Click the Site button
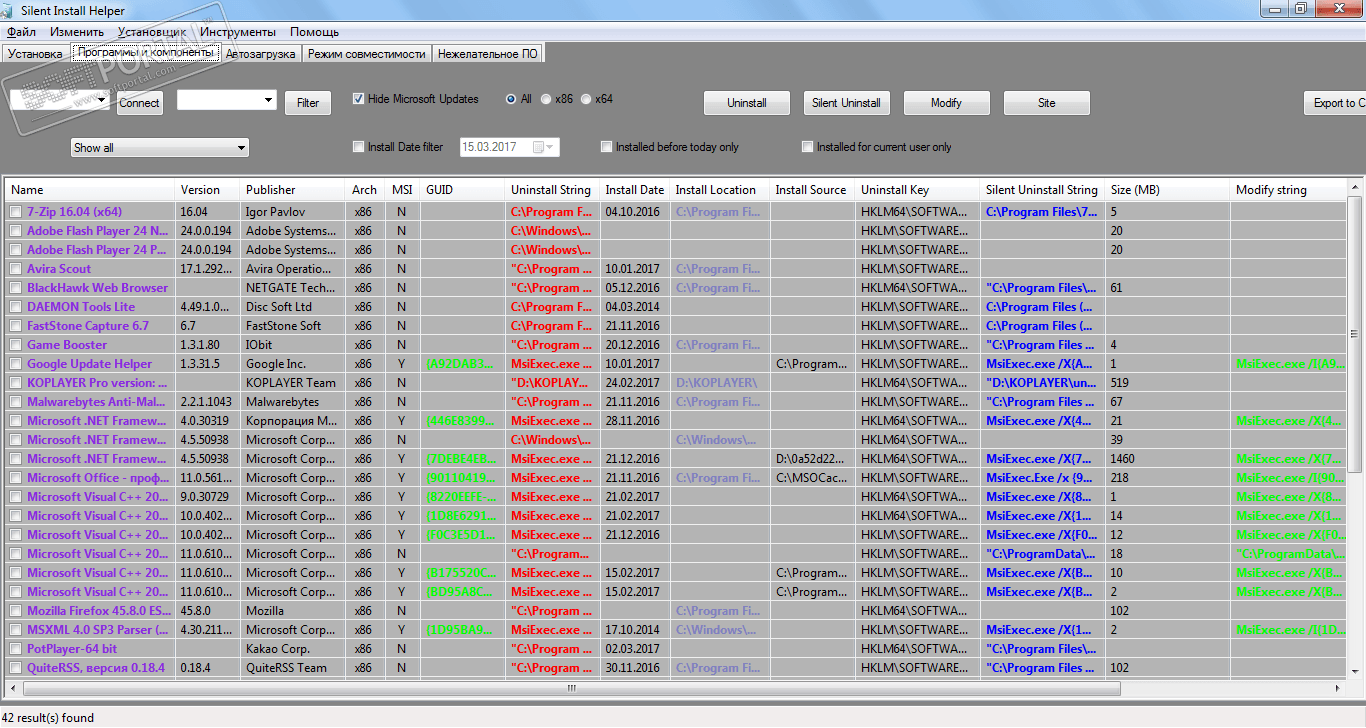 1047,103
